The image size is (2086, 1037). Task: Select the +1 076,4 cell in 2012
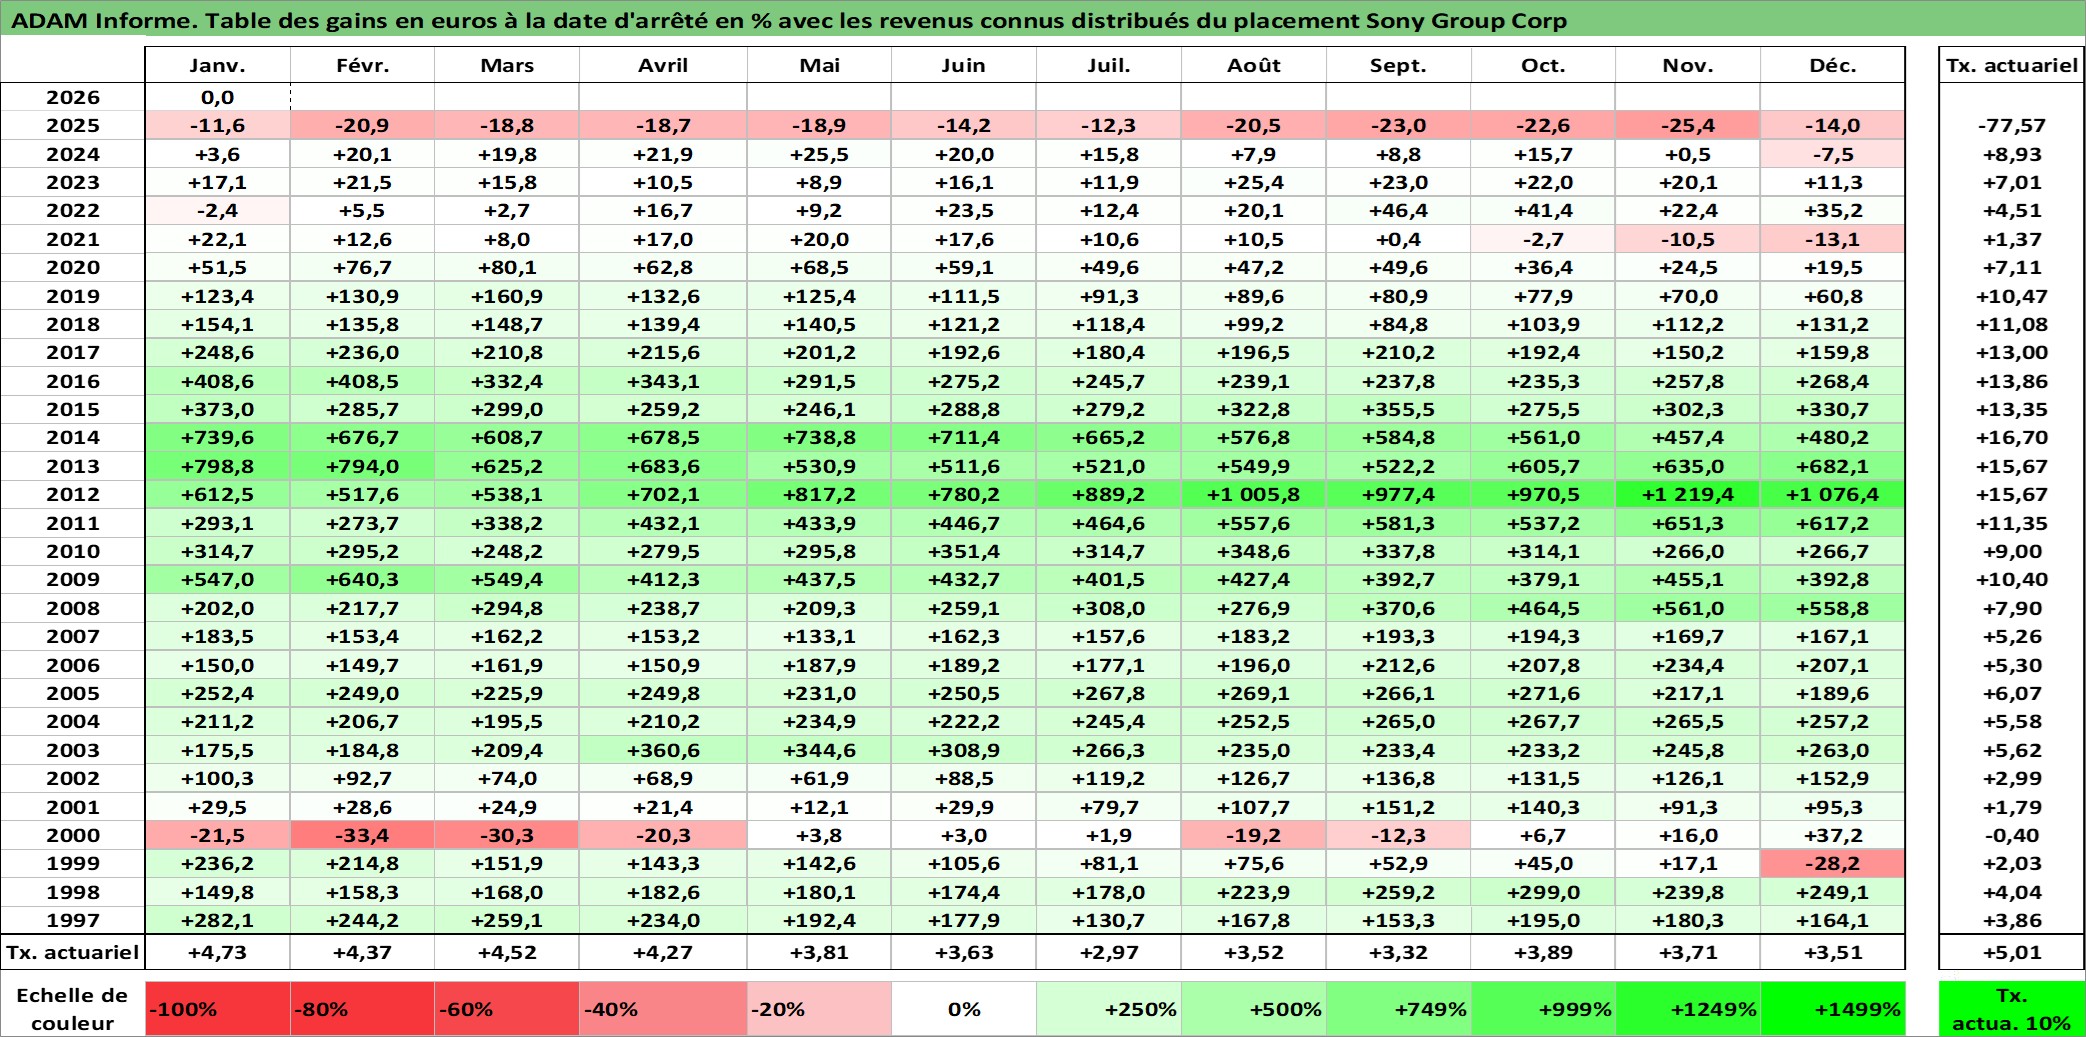(x=1833, y=494)
